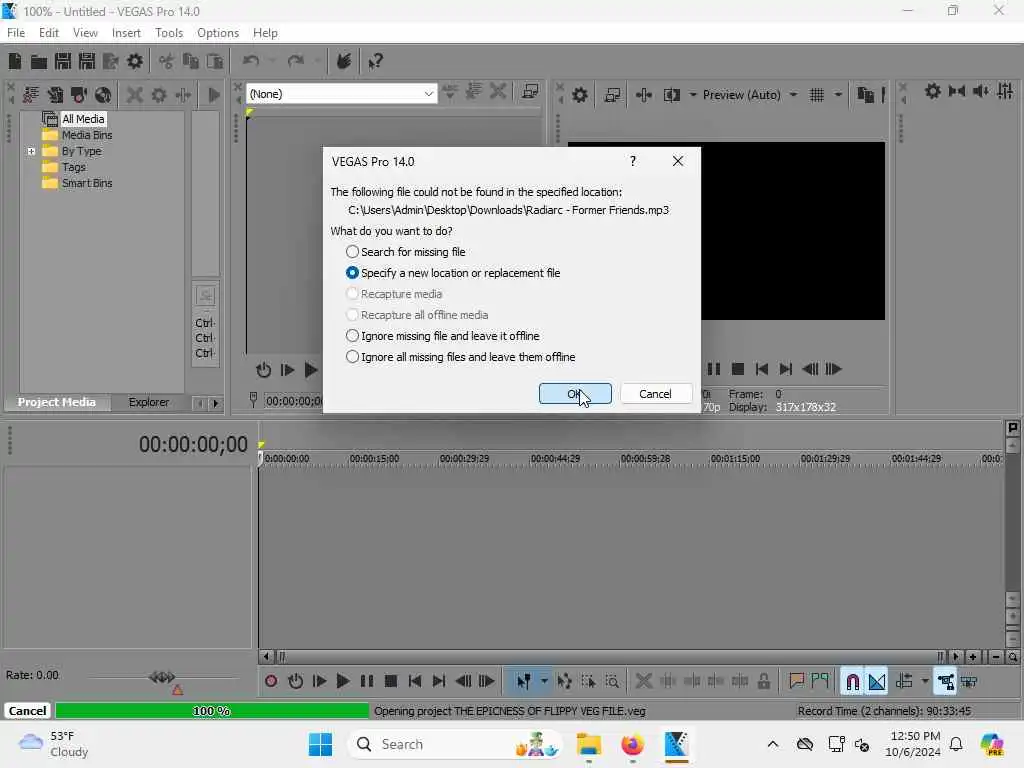Click the Lock event padlock icon

(763, 681)
